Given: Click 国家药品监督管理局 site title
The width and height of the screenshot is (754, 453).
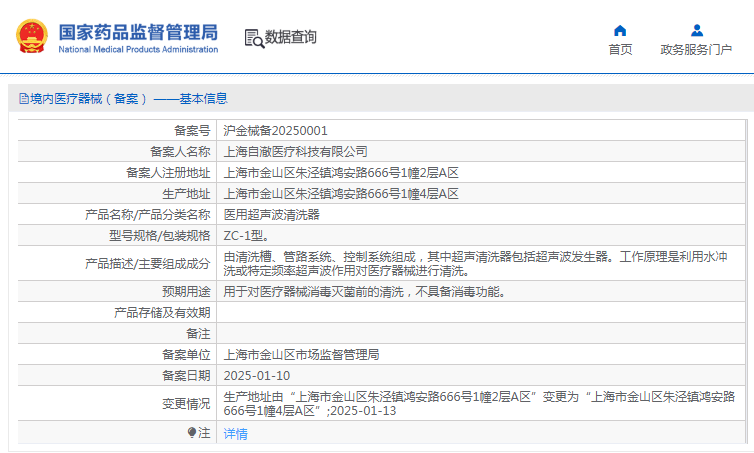Looking at the screenshot, I should click(138, 32).
